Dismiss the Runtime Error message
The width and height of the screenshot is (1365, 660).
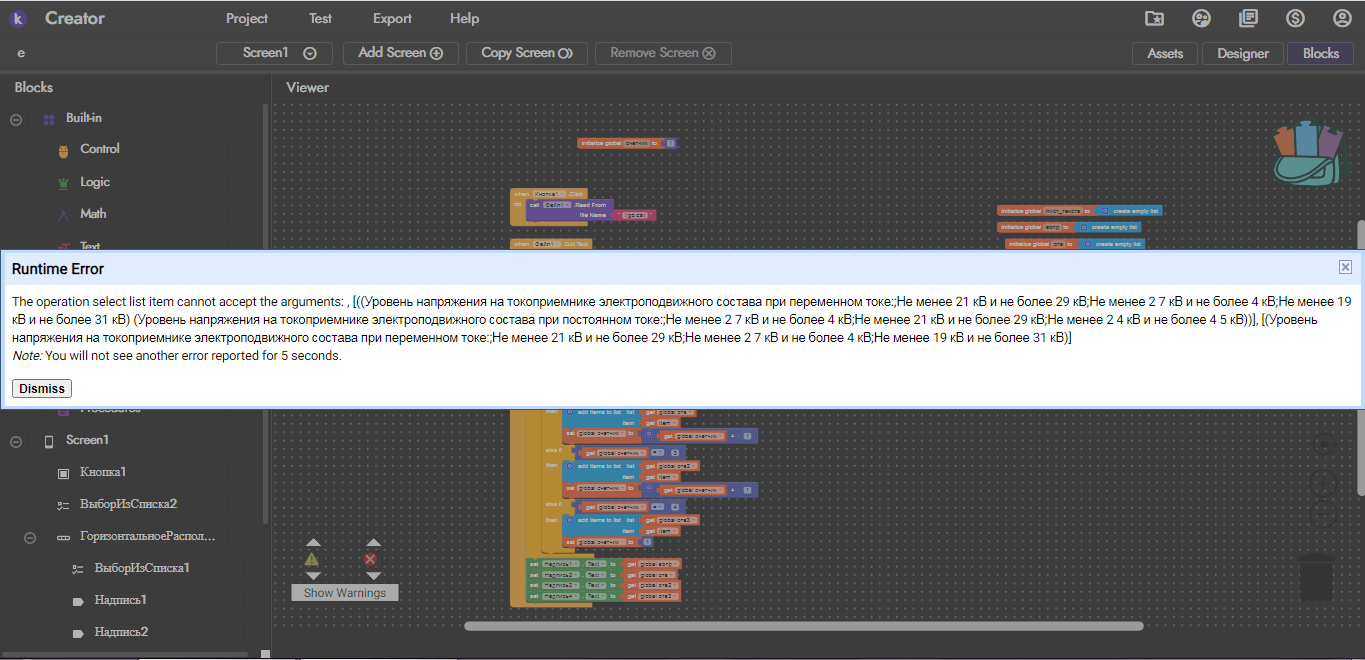pyautogui.click(x=42, y=389)
